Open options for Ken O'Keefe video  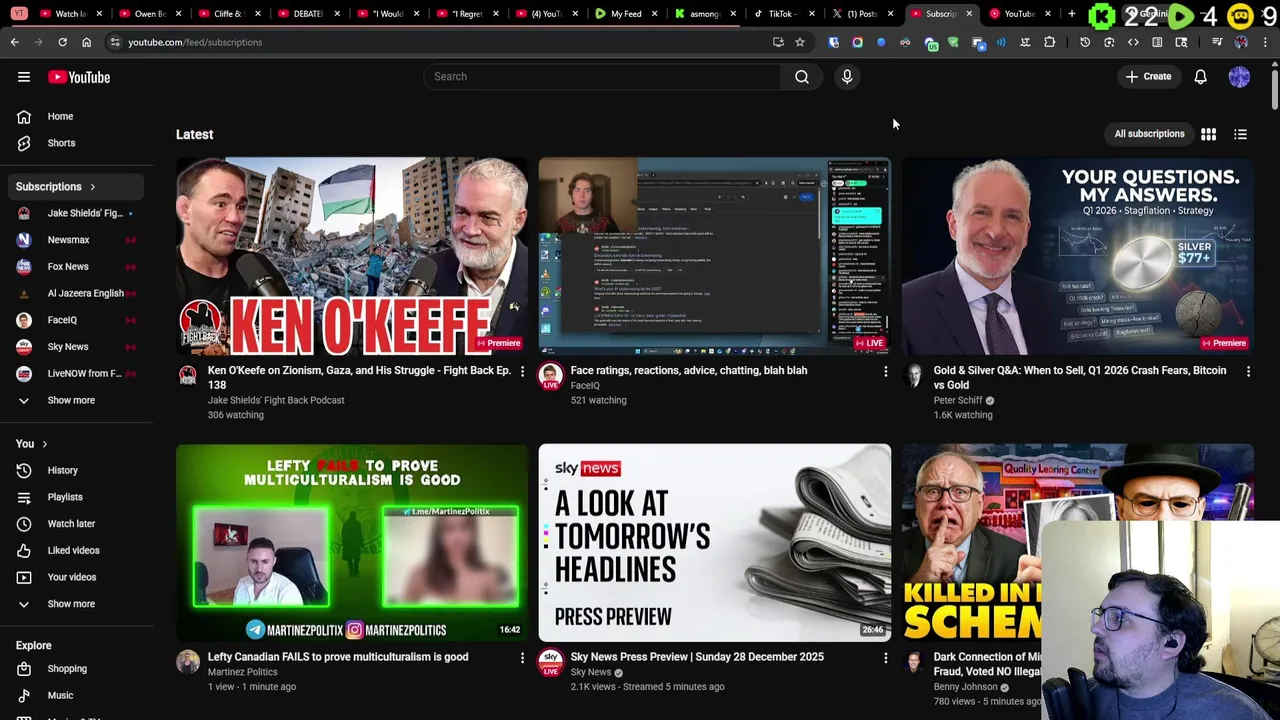click(522, 371)
